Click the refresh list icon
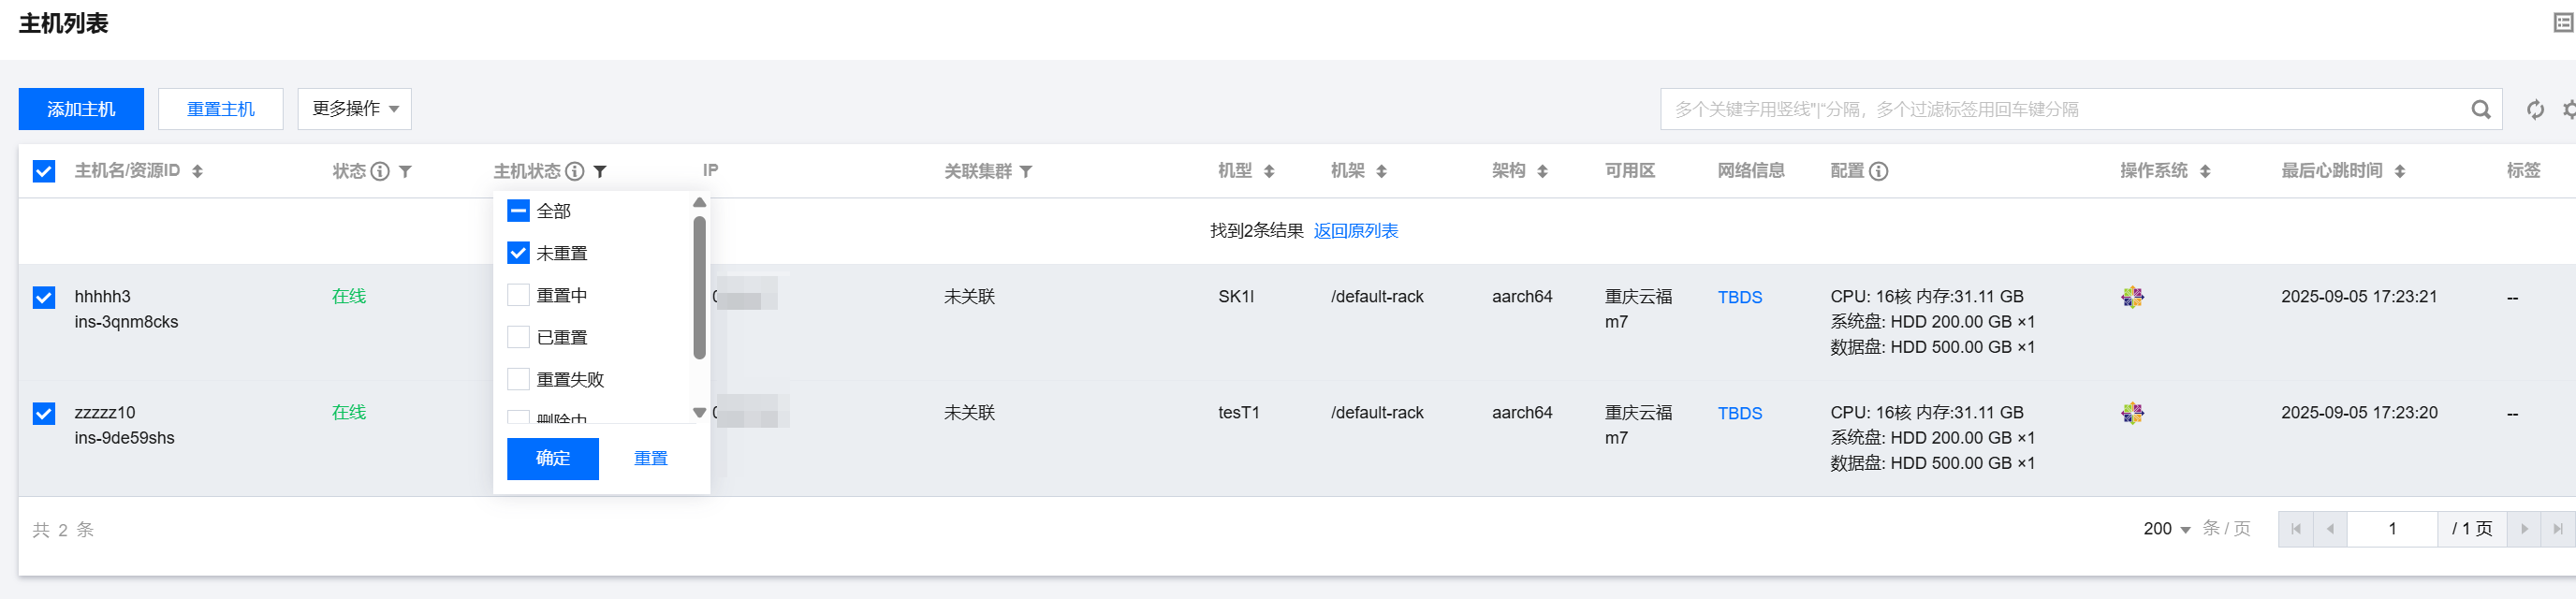The image size is (2576, 599). (2534, 110)
